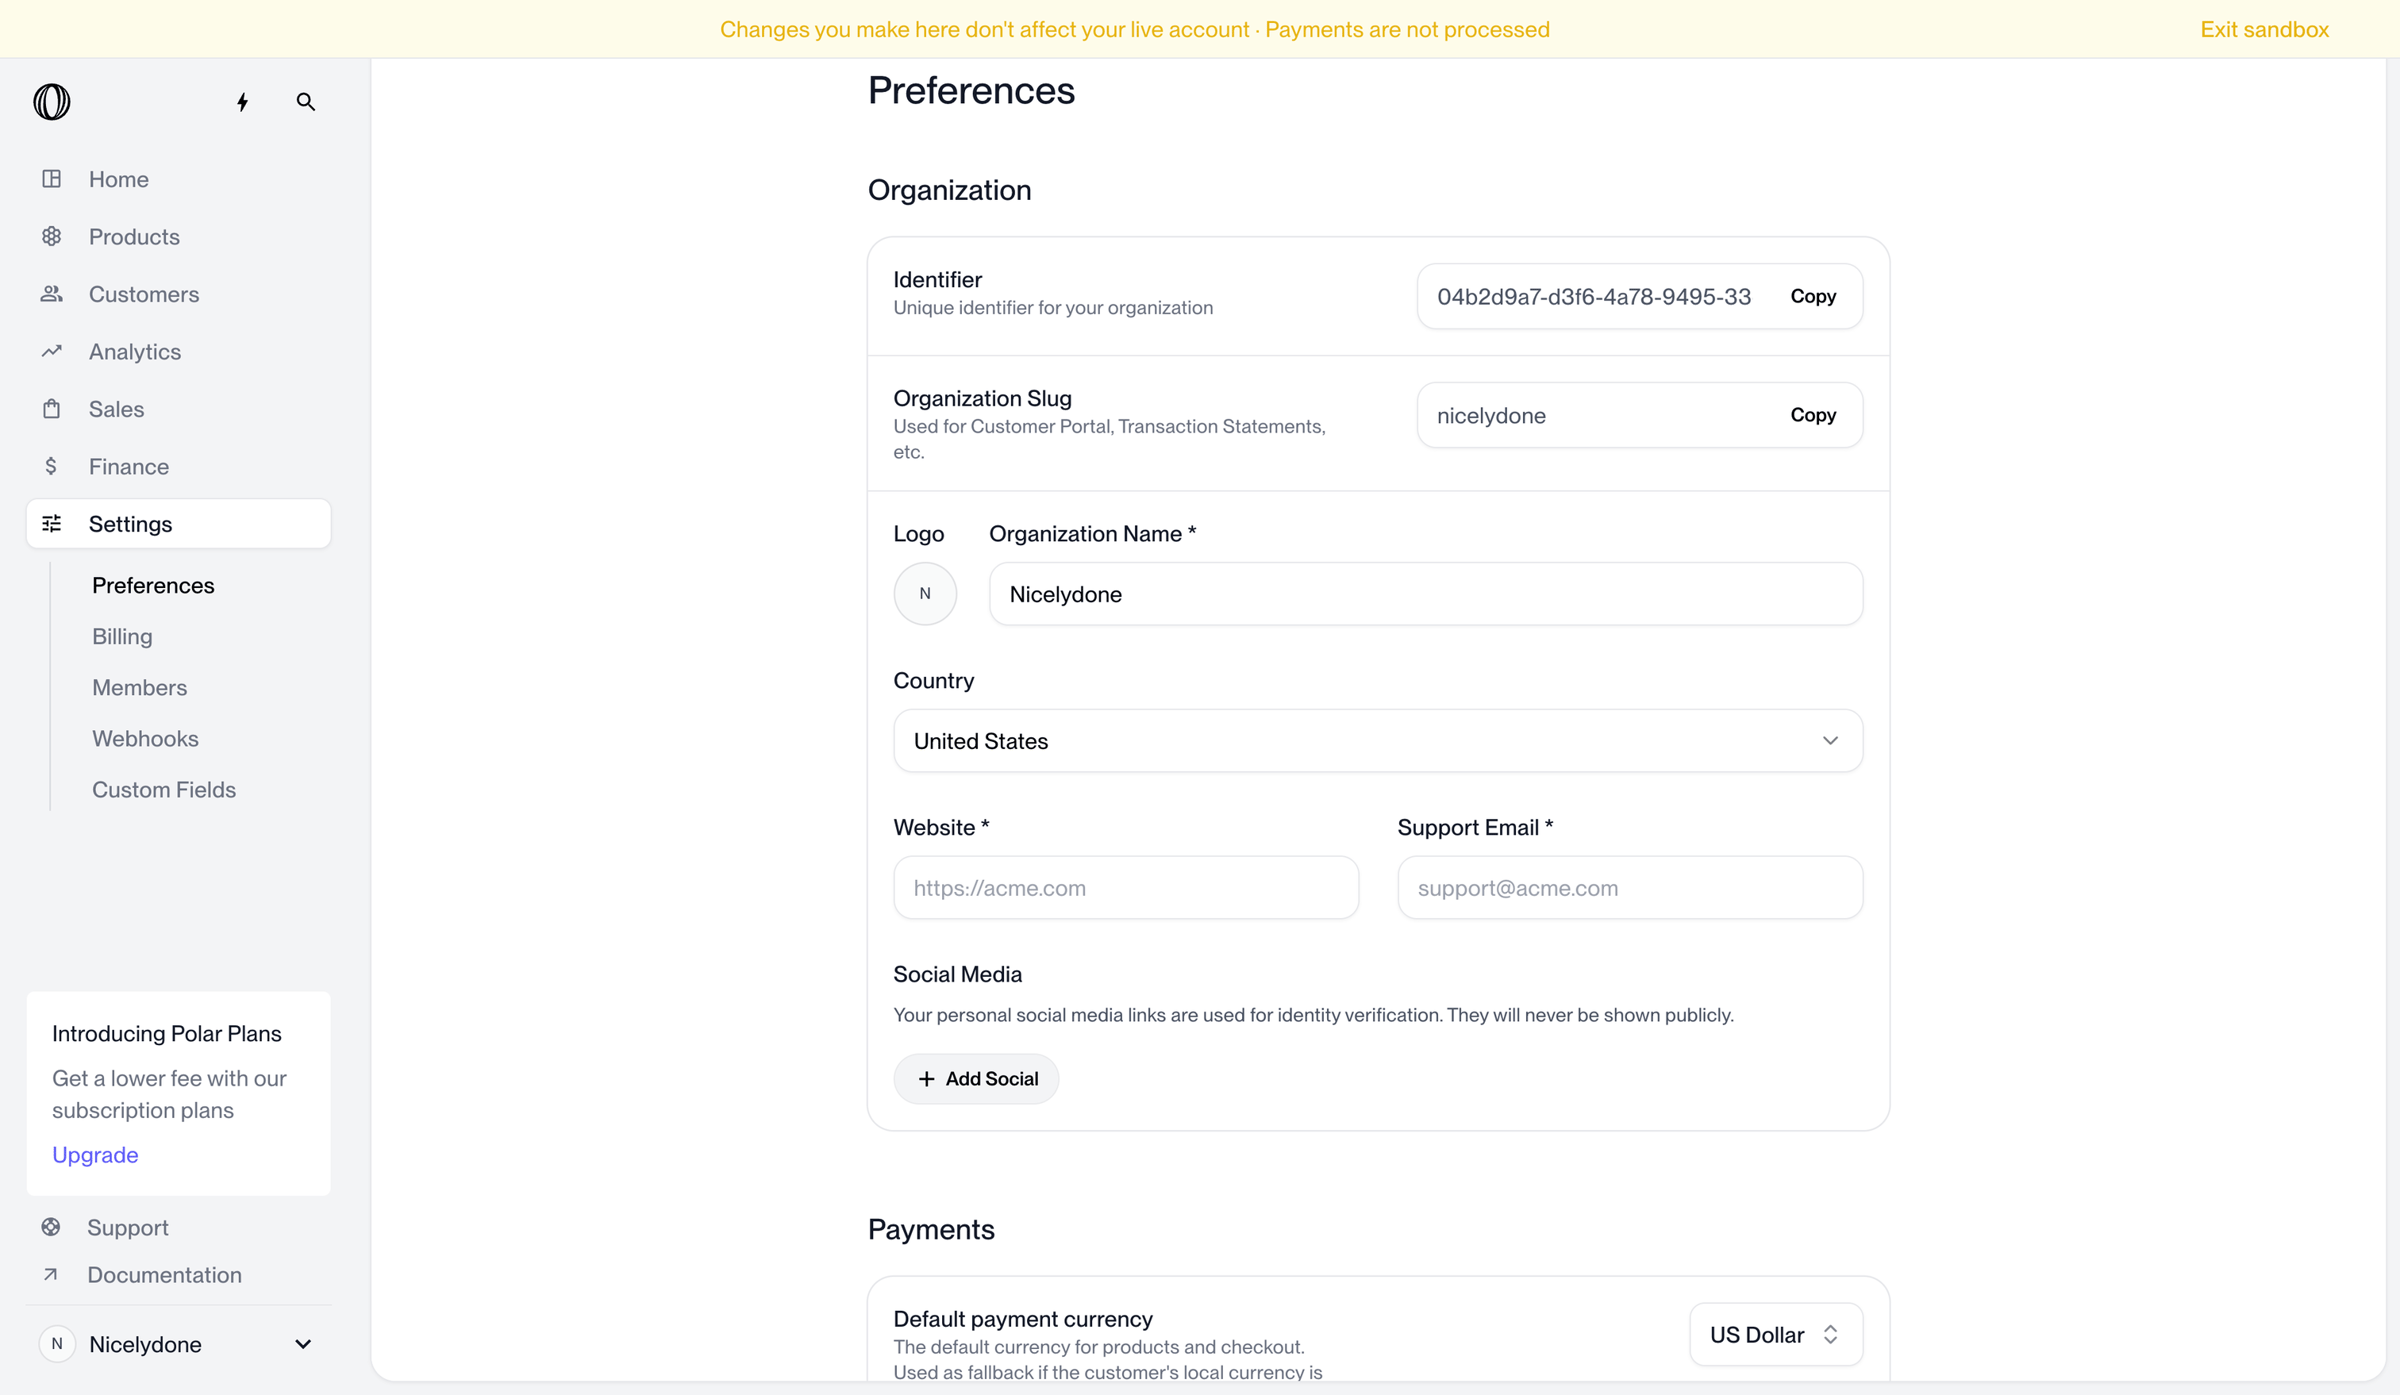The width and height of the screenshot is (2400, 1395).
Task: Open the Custom Fields settings subpage
Action: tap(164, 789)
